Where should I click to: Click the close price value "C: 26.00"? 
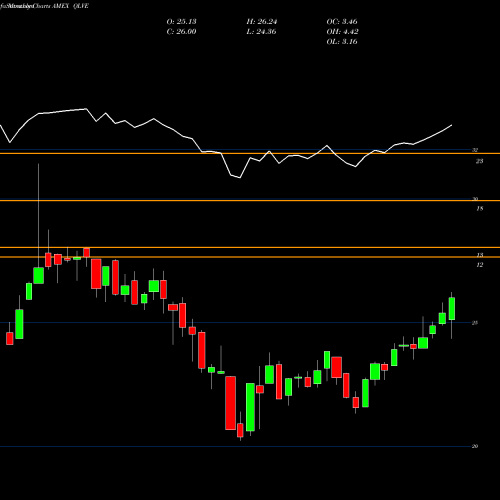pos(181,32)
